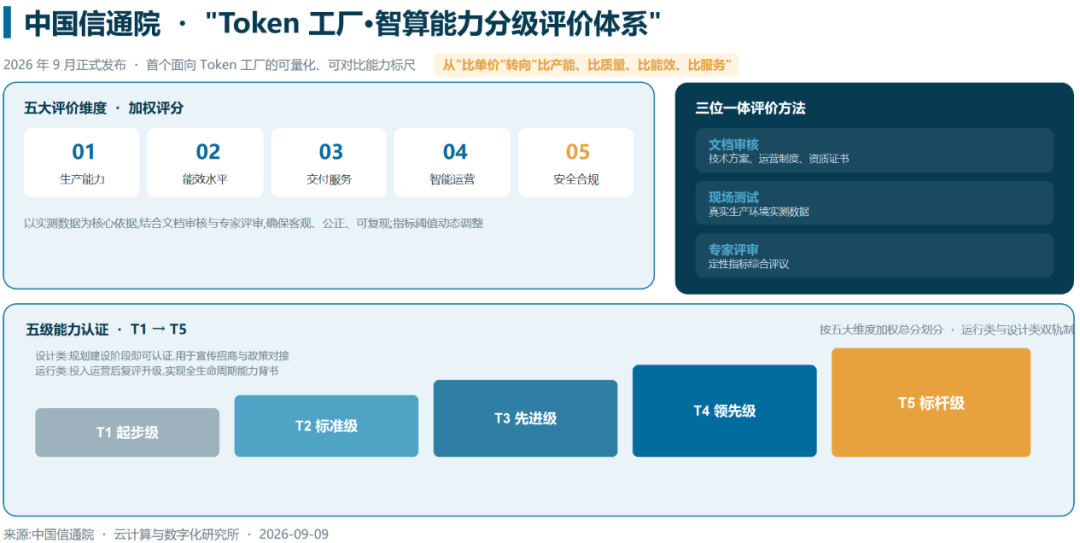Click the 04 智能运营 card

pos(452,163)
